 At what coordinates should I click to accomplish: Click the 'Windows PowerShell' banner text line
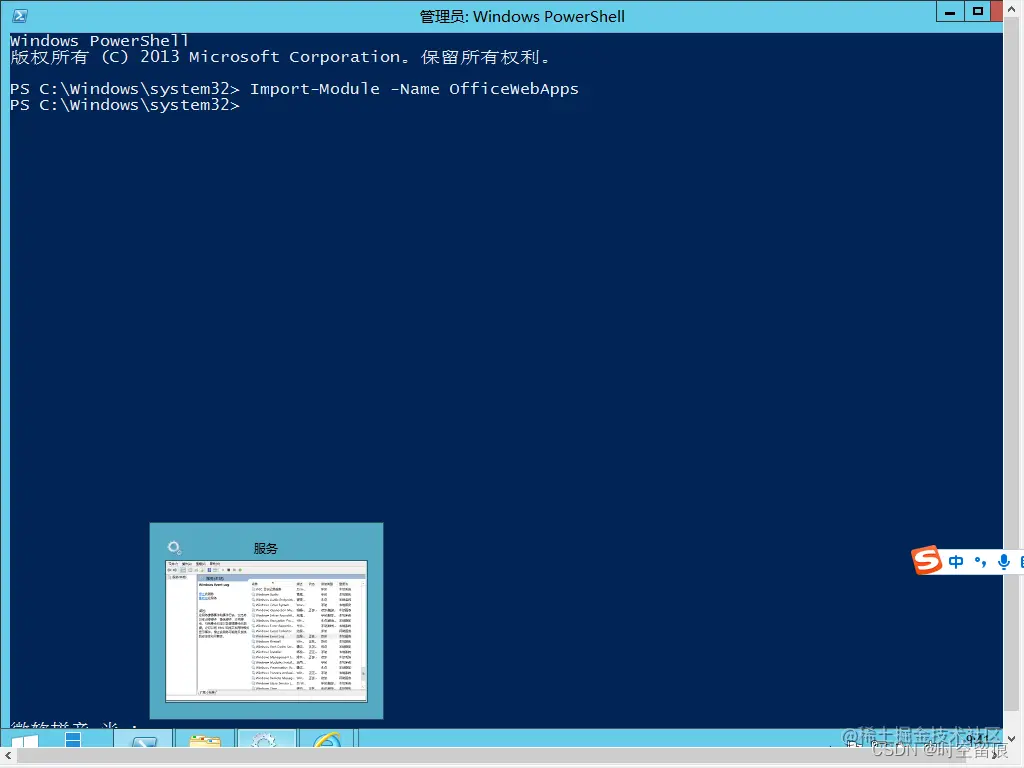tap(99, 40)
